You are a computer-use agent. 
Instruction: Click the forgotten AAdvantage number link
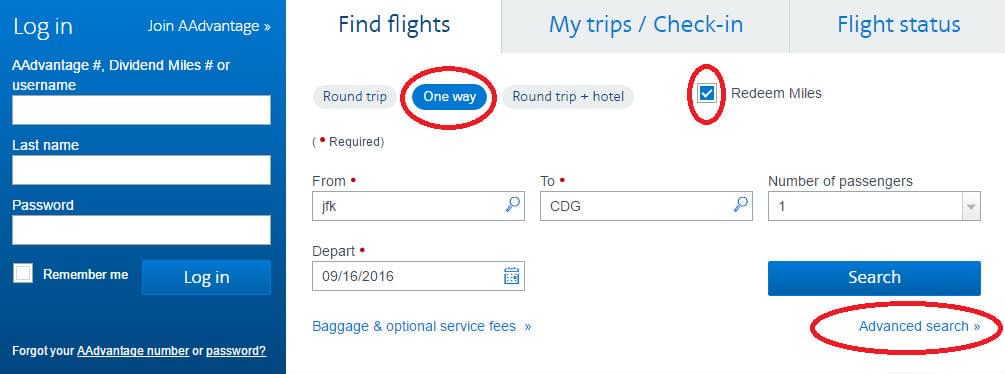click(133, 351)
